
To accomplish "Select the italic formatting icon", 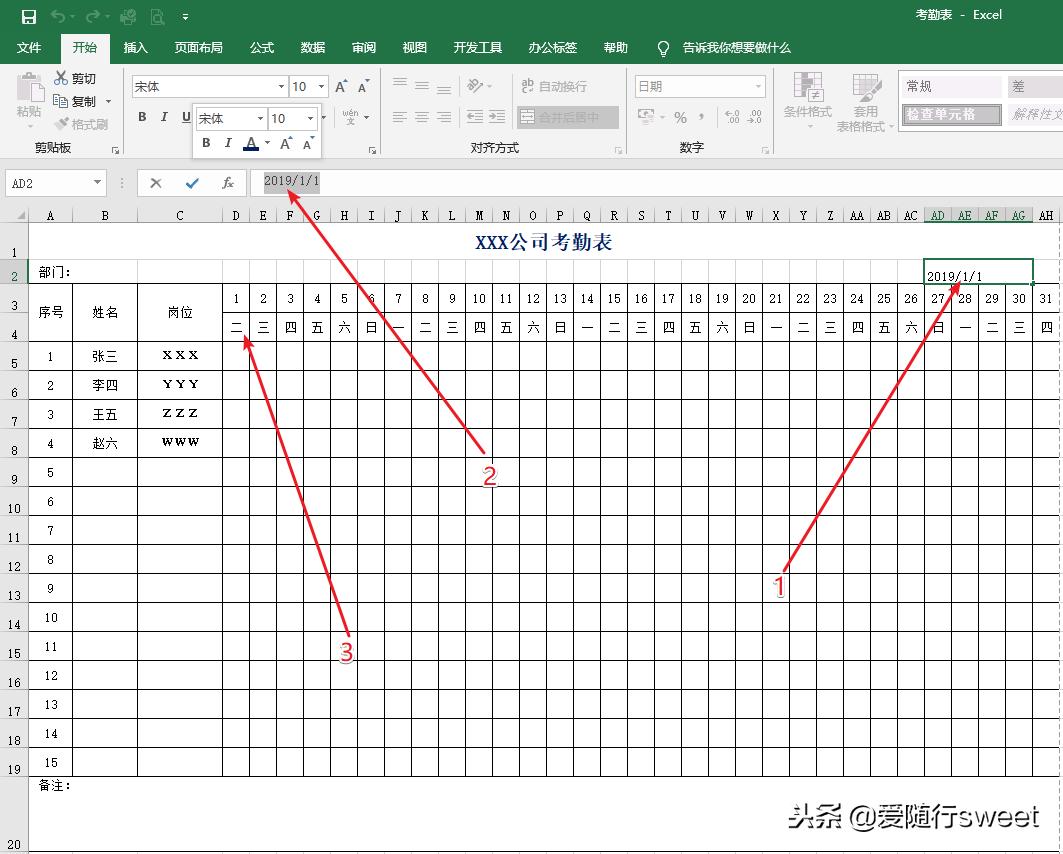I will point(164,117).
